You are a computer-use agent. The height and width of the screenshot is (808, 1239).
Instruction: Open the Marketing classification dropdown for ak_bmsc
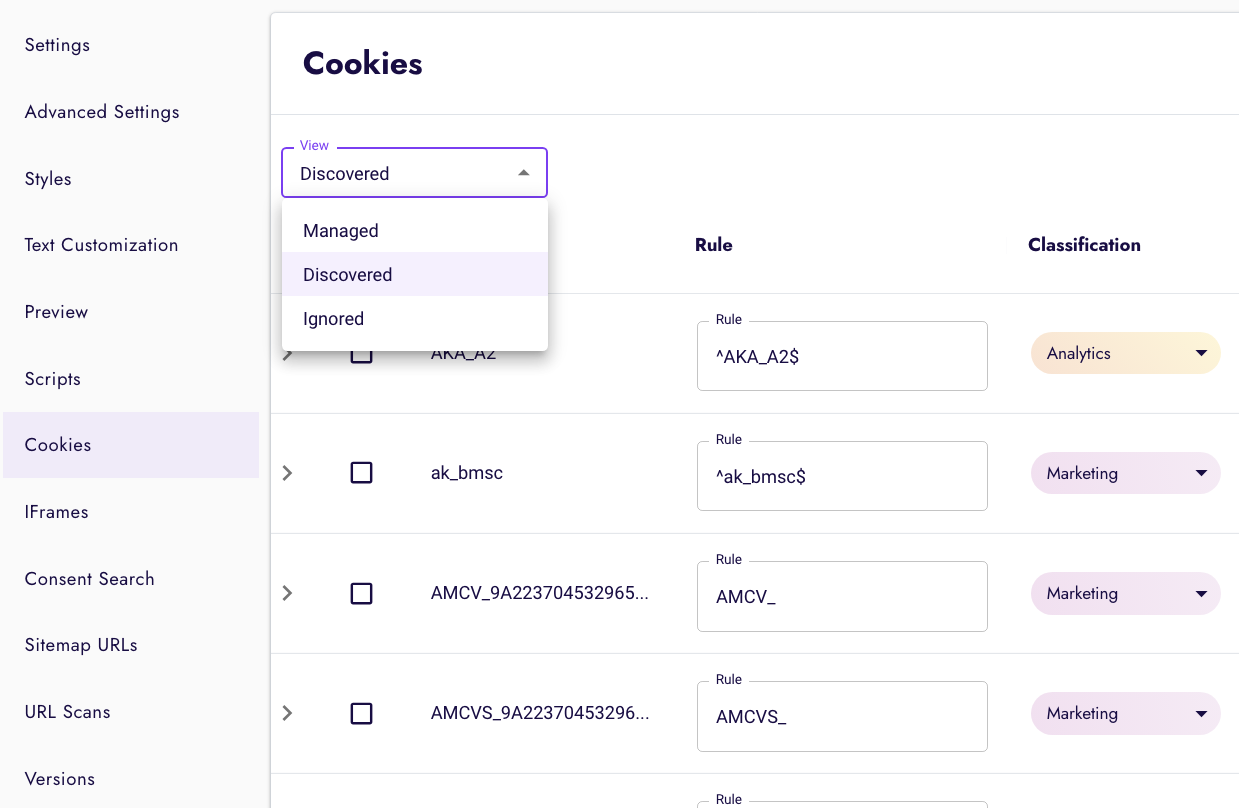click(1125, 472)
